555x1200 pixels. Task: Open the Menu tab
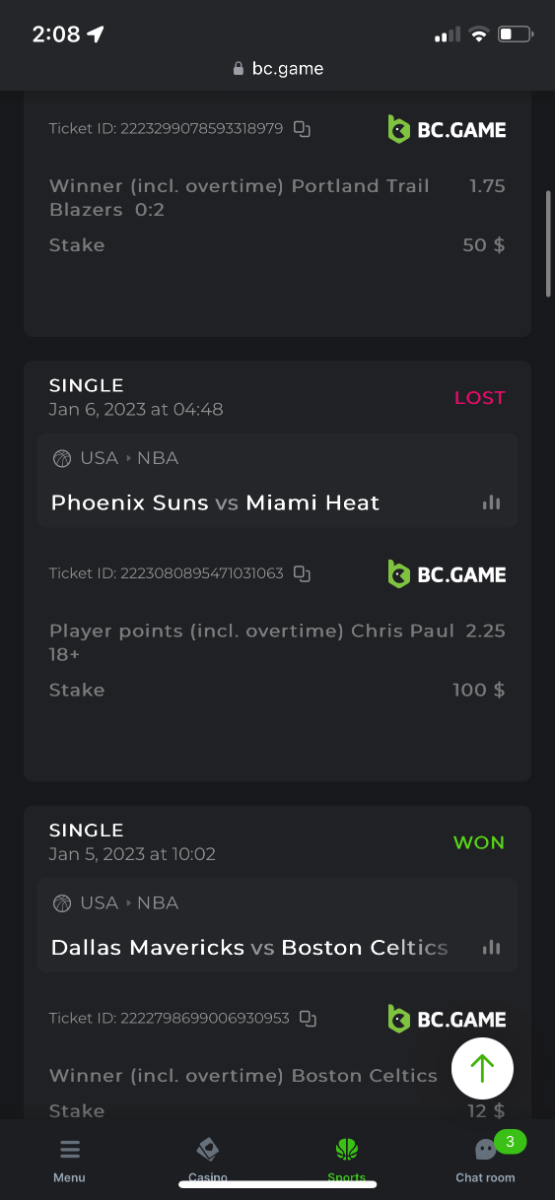click(x=69, y=1160)
